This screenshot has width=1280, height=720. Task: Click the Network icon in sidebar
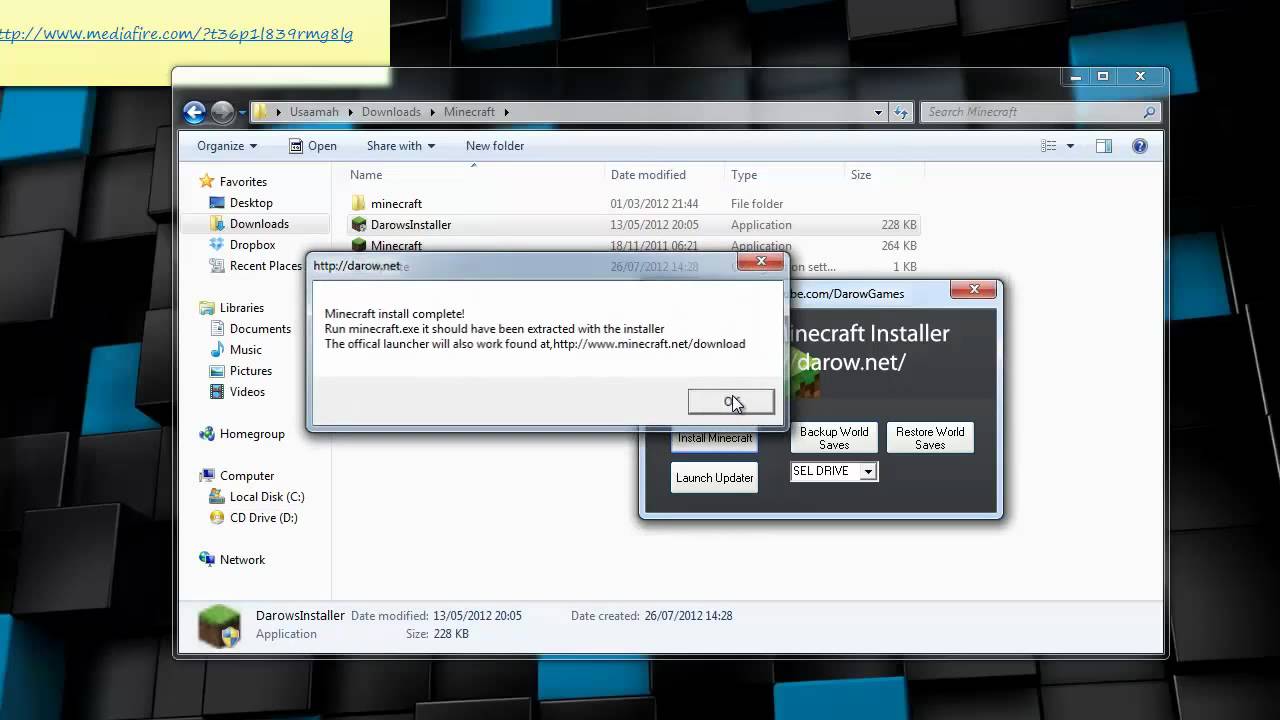click(x=207, y=560)
